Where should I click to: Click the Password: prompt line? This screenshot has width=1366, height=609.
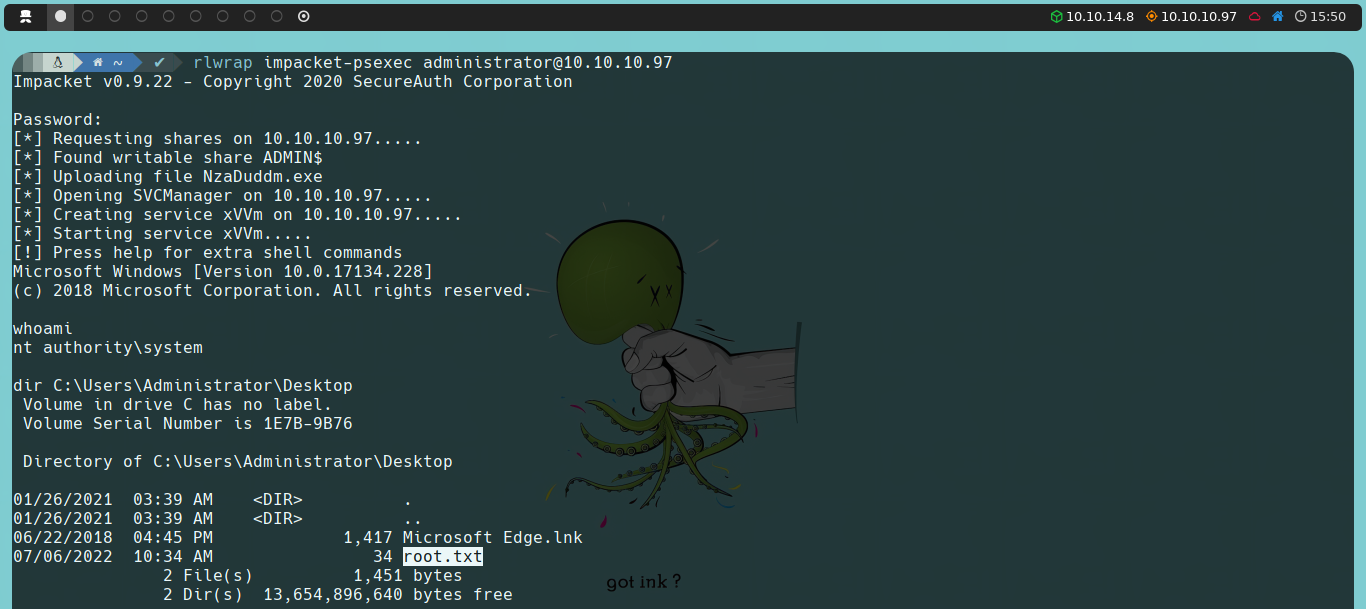[58, 119]
